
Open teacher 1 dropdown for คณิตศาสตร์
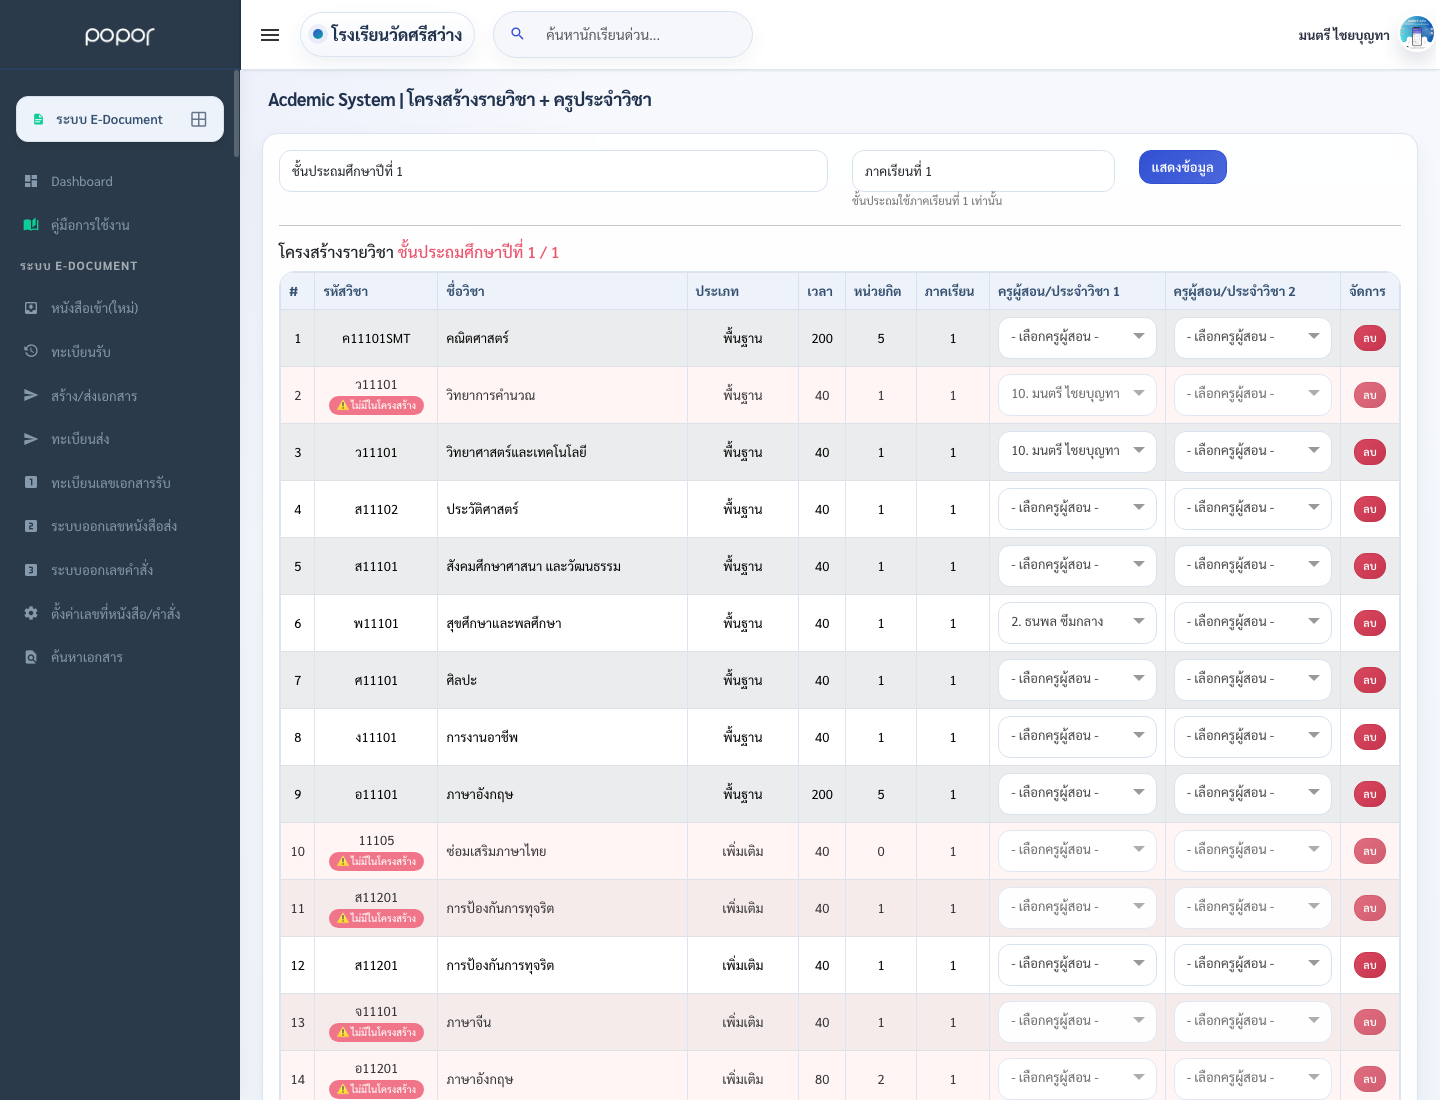tap(1077, 337)
